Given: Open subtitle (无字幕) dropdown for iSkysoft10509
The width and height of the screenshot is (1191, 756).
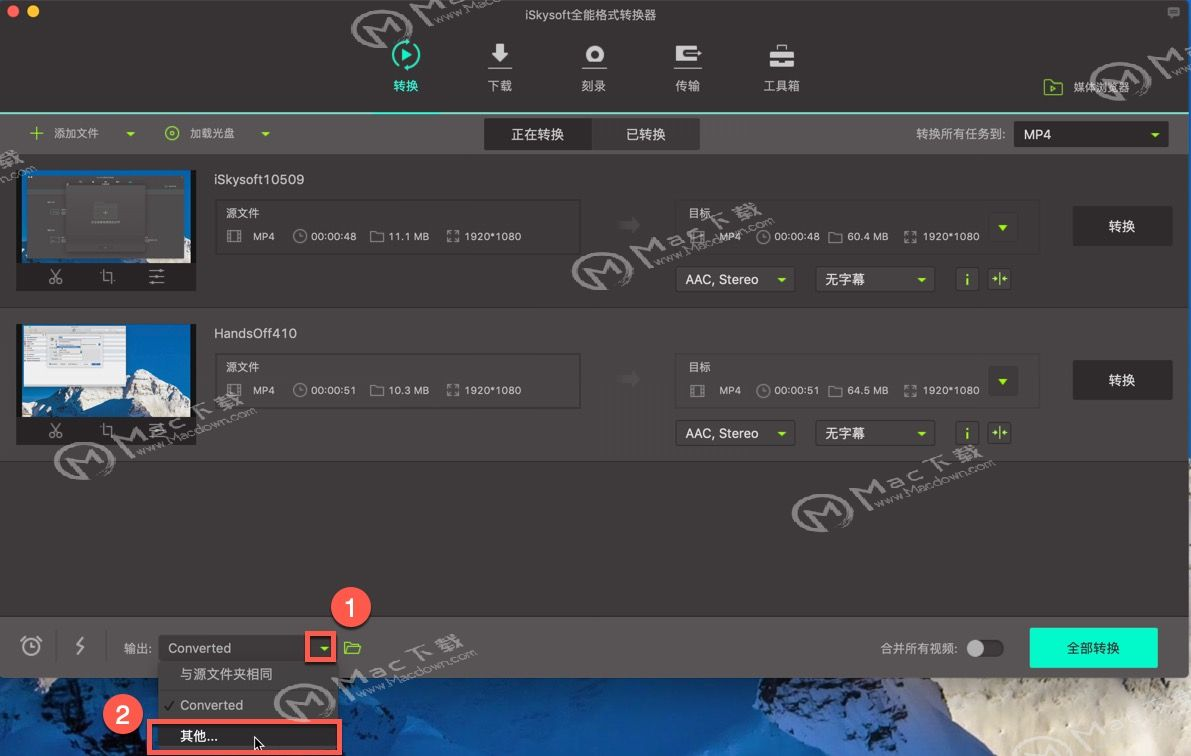Looking at the screenshot, I should 874,280.
